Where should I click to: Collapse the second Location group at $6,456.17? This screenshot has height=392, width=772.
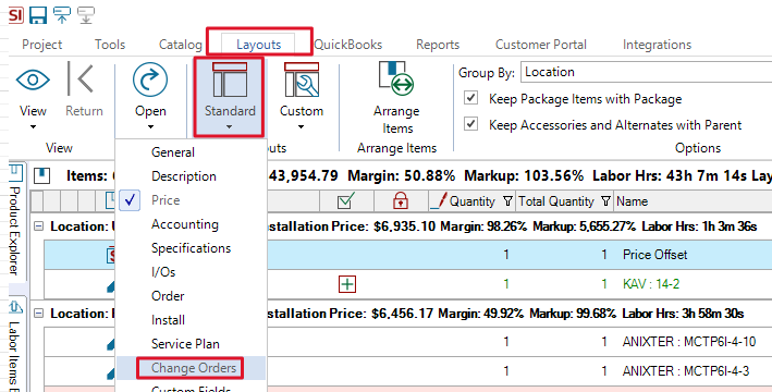click(38, 314)
